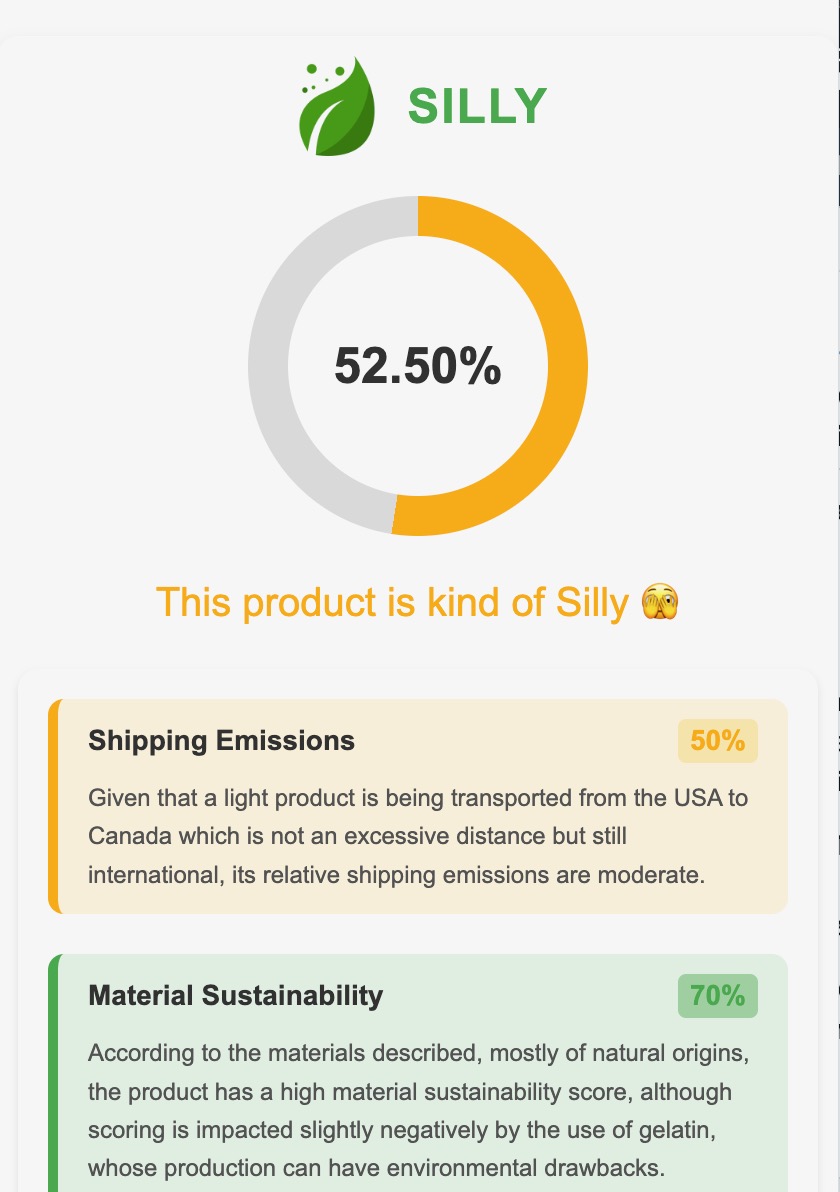
Task: Select the Material Sustainability heading
Action: (x=235, y=996)
